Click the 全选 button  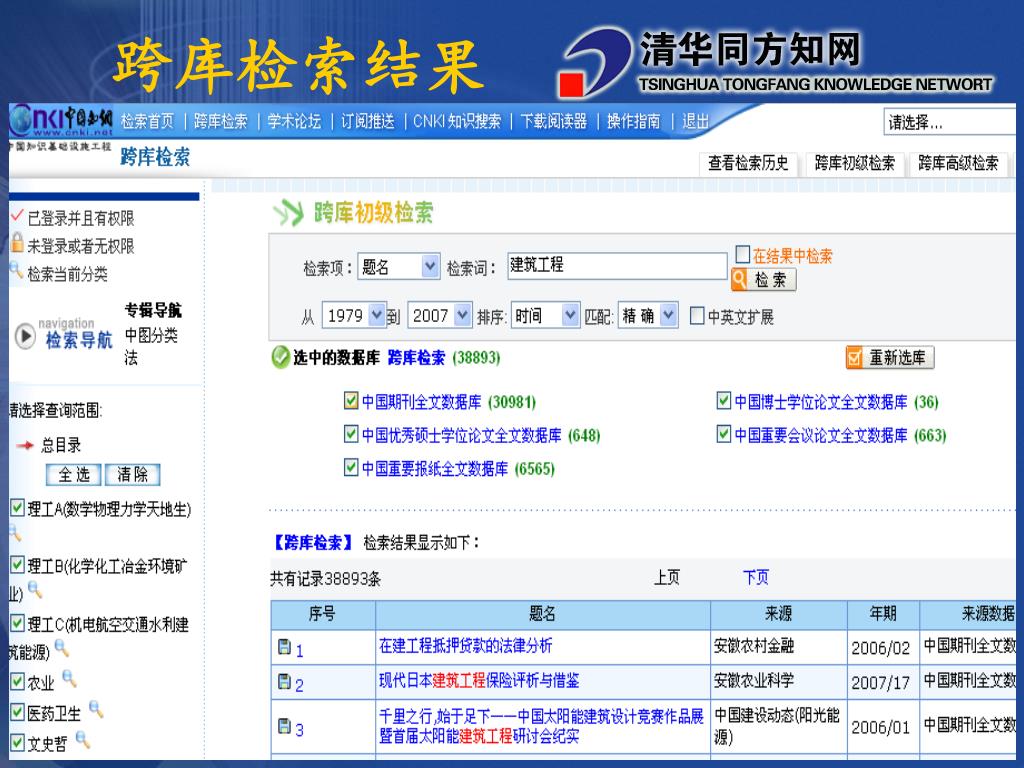(74, 475)
